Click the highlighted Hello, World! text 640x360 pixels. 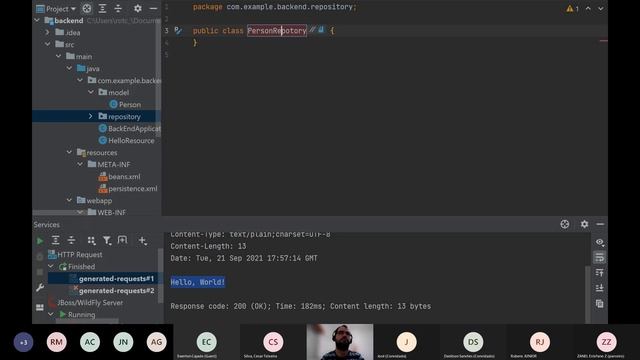[198, 282]
